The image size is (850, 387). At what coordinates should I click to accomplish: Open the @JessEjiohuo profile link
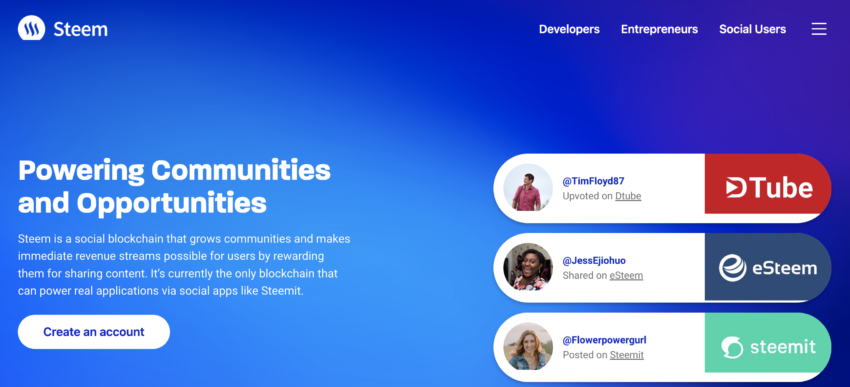(x=594, y=261)
